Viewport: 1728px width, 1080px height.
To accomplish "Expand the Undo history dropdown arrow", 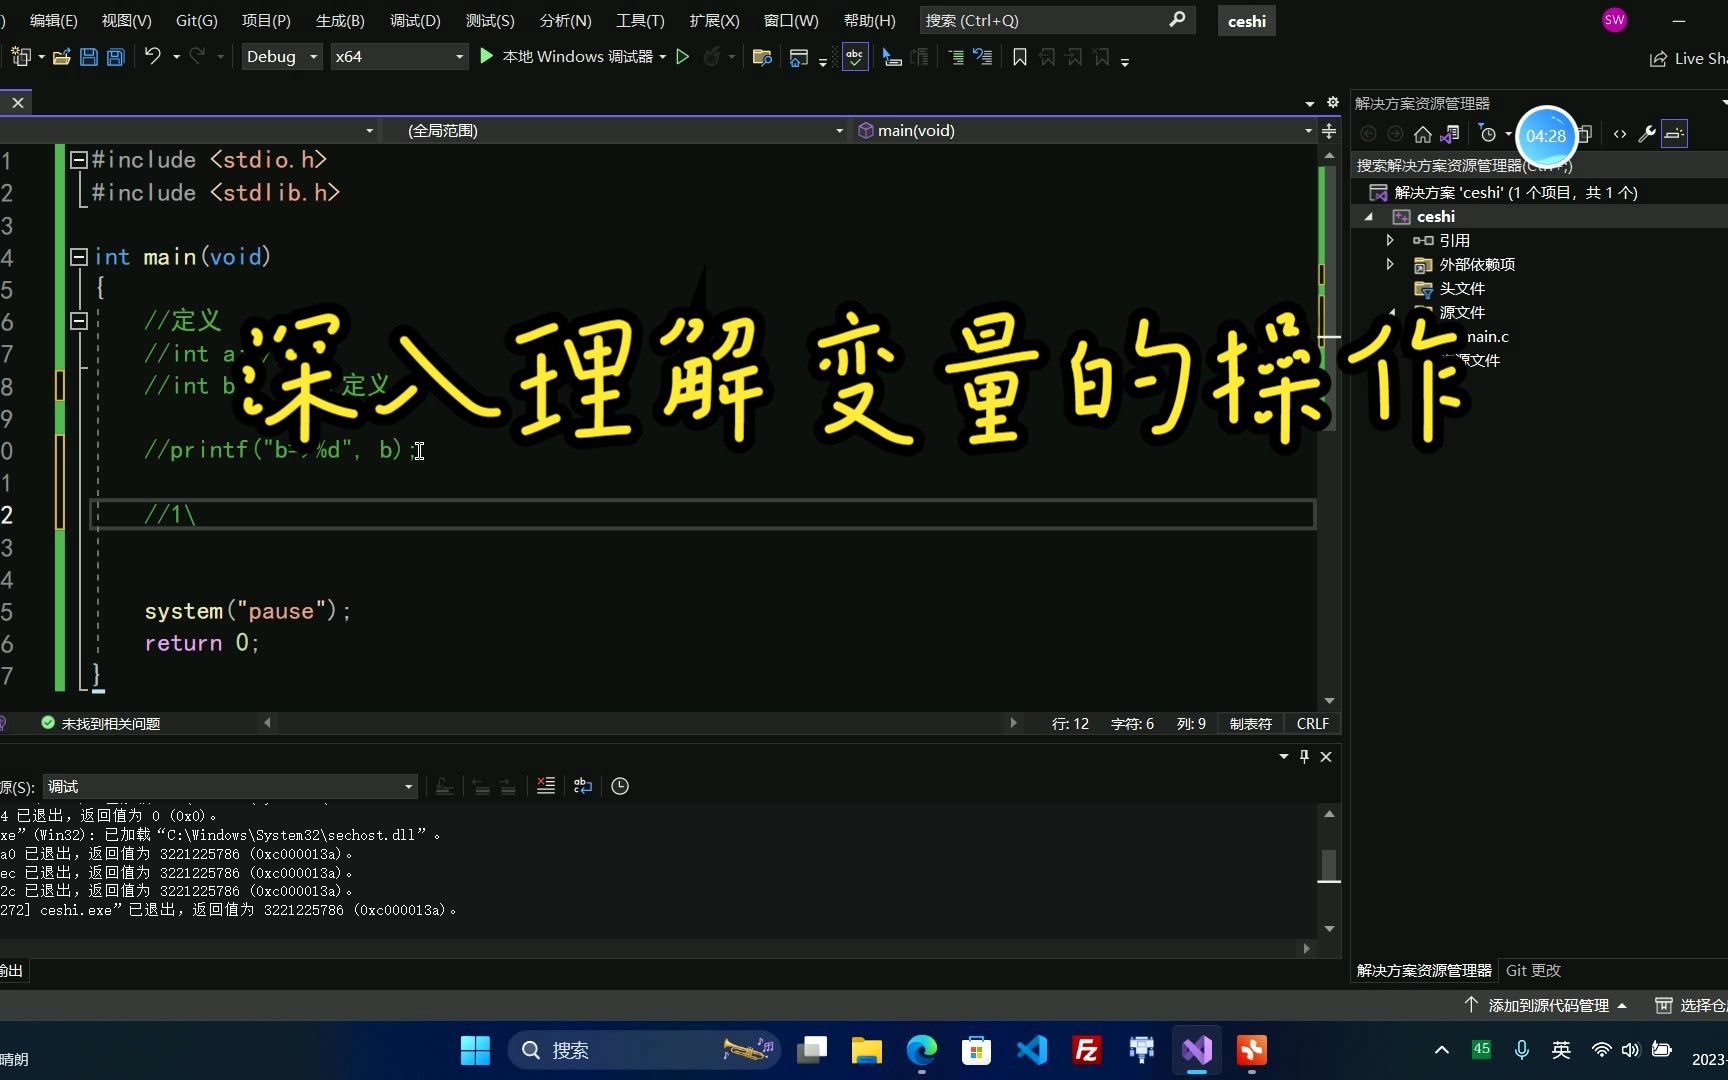I will click(x=176, y=57).
